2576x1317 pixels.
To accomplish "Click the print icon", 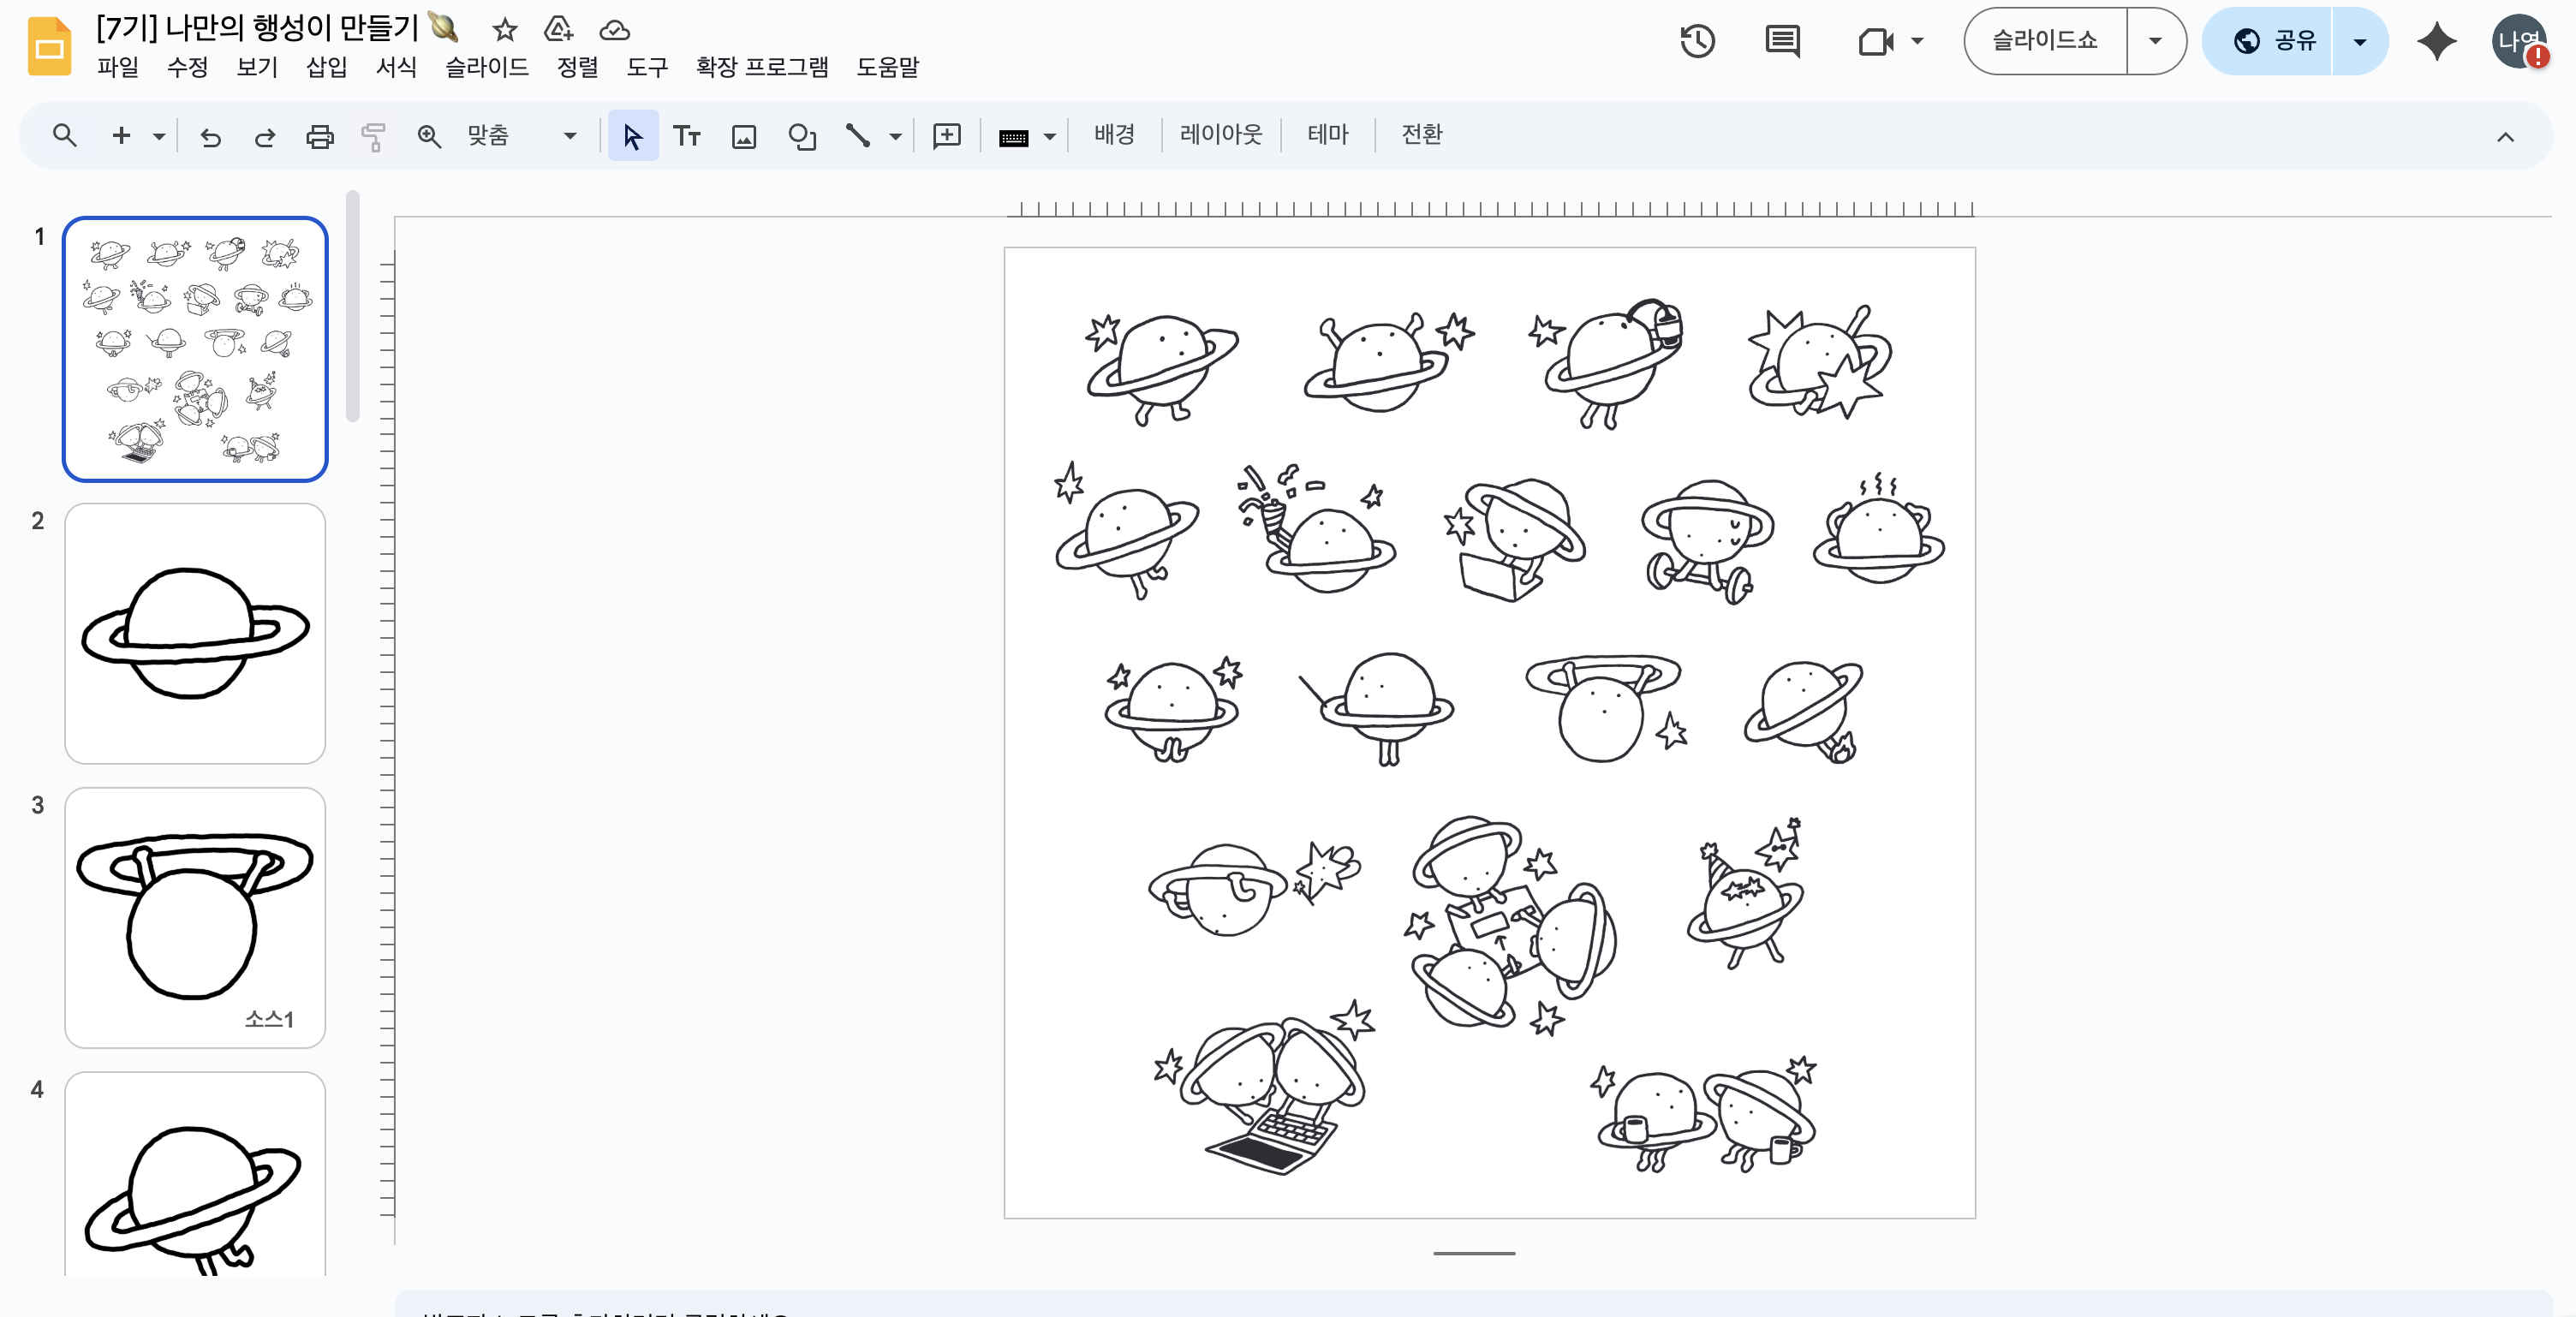I will (x=319, y=136).
